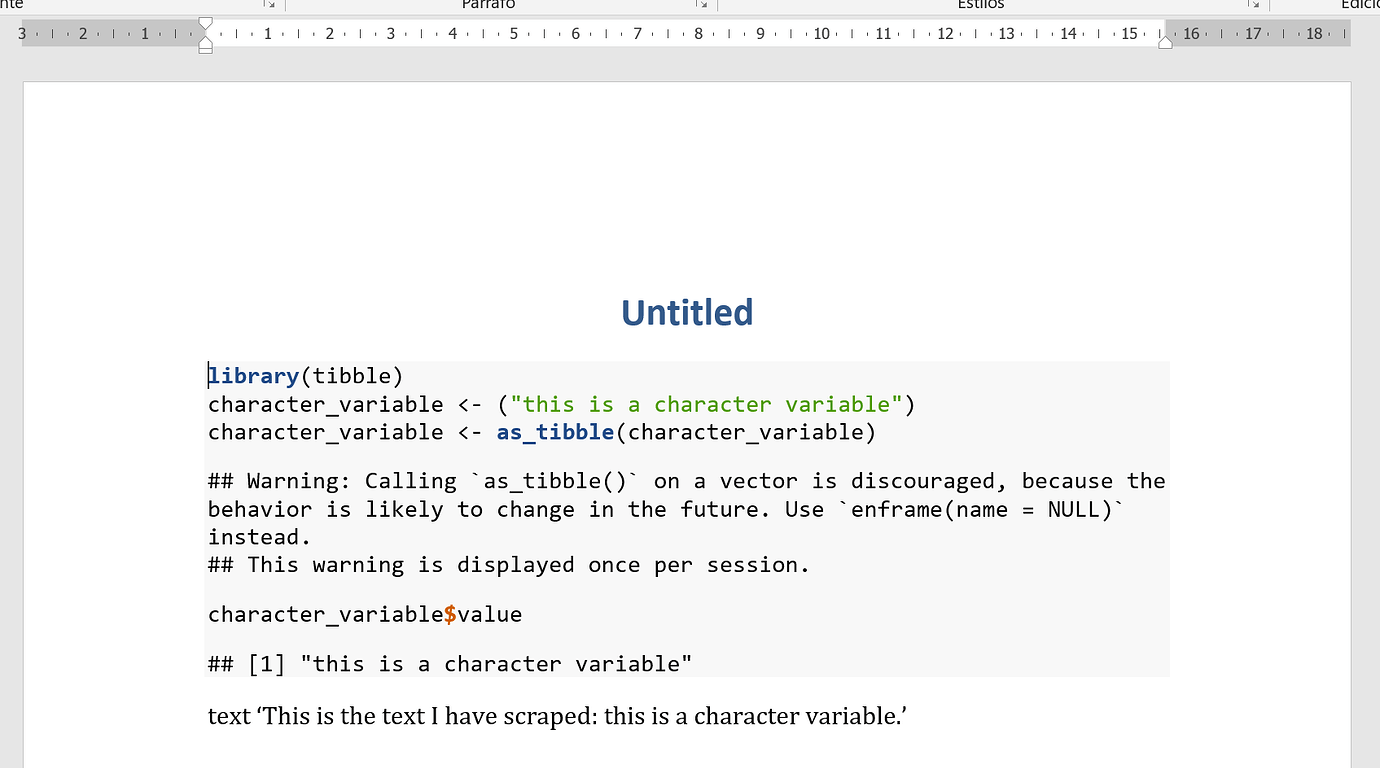Click the scraped text paragraph below code
Screen dimensions: 1380x768
click(557, 716)
